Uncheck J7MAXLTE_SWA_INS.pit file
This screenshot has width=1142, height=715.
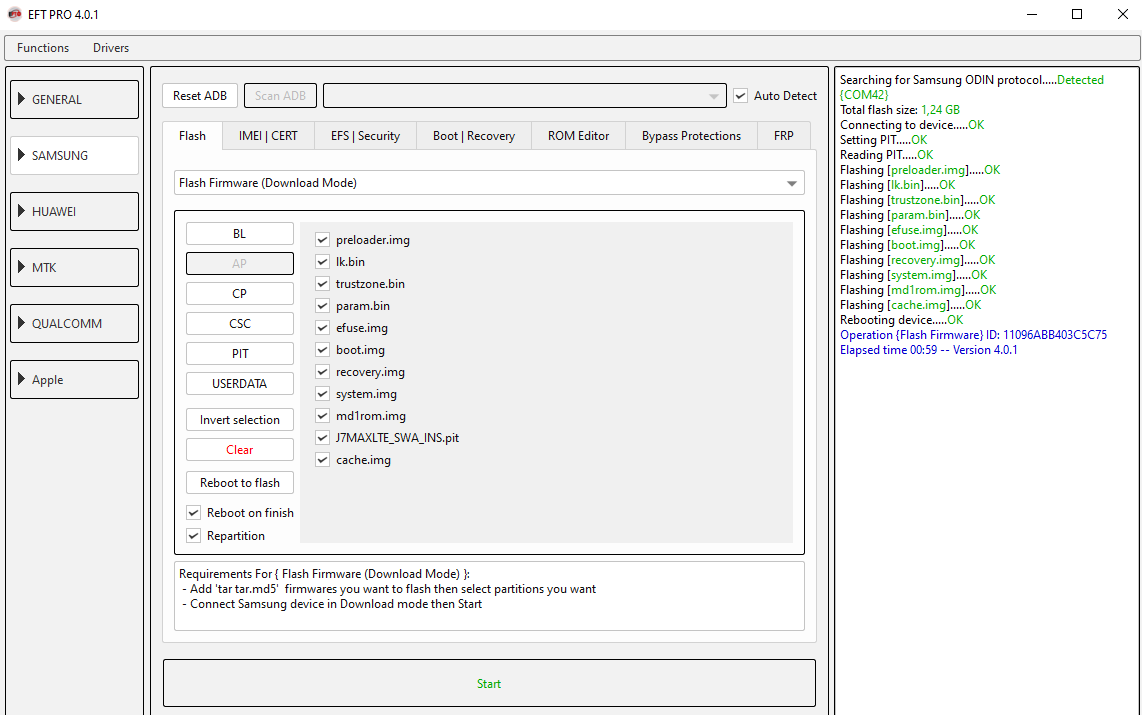click(x=322, y=438)
